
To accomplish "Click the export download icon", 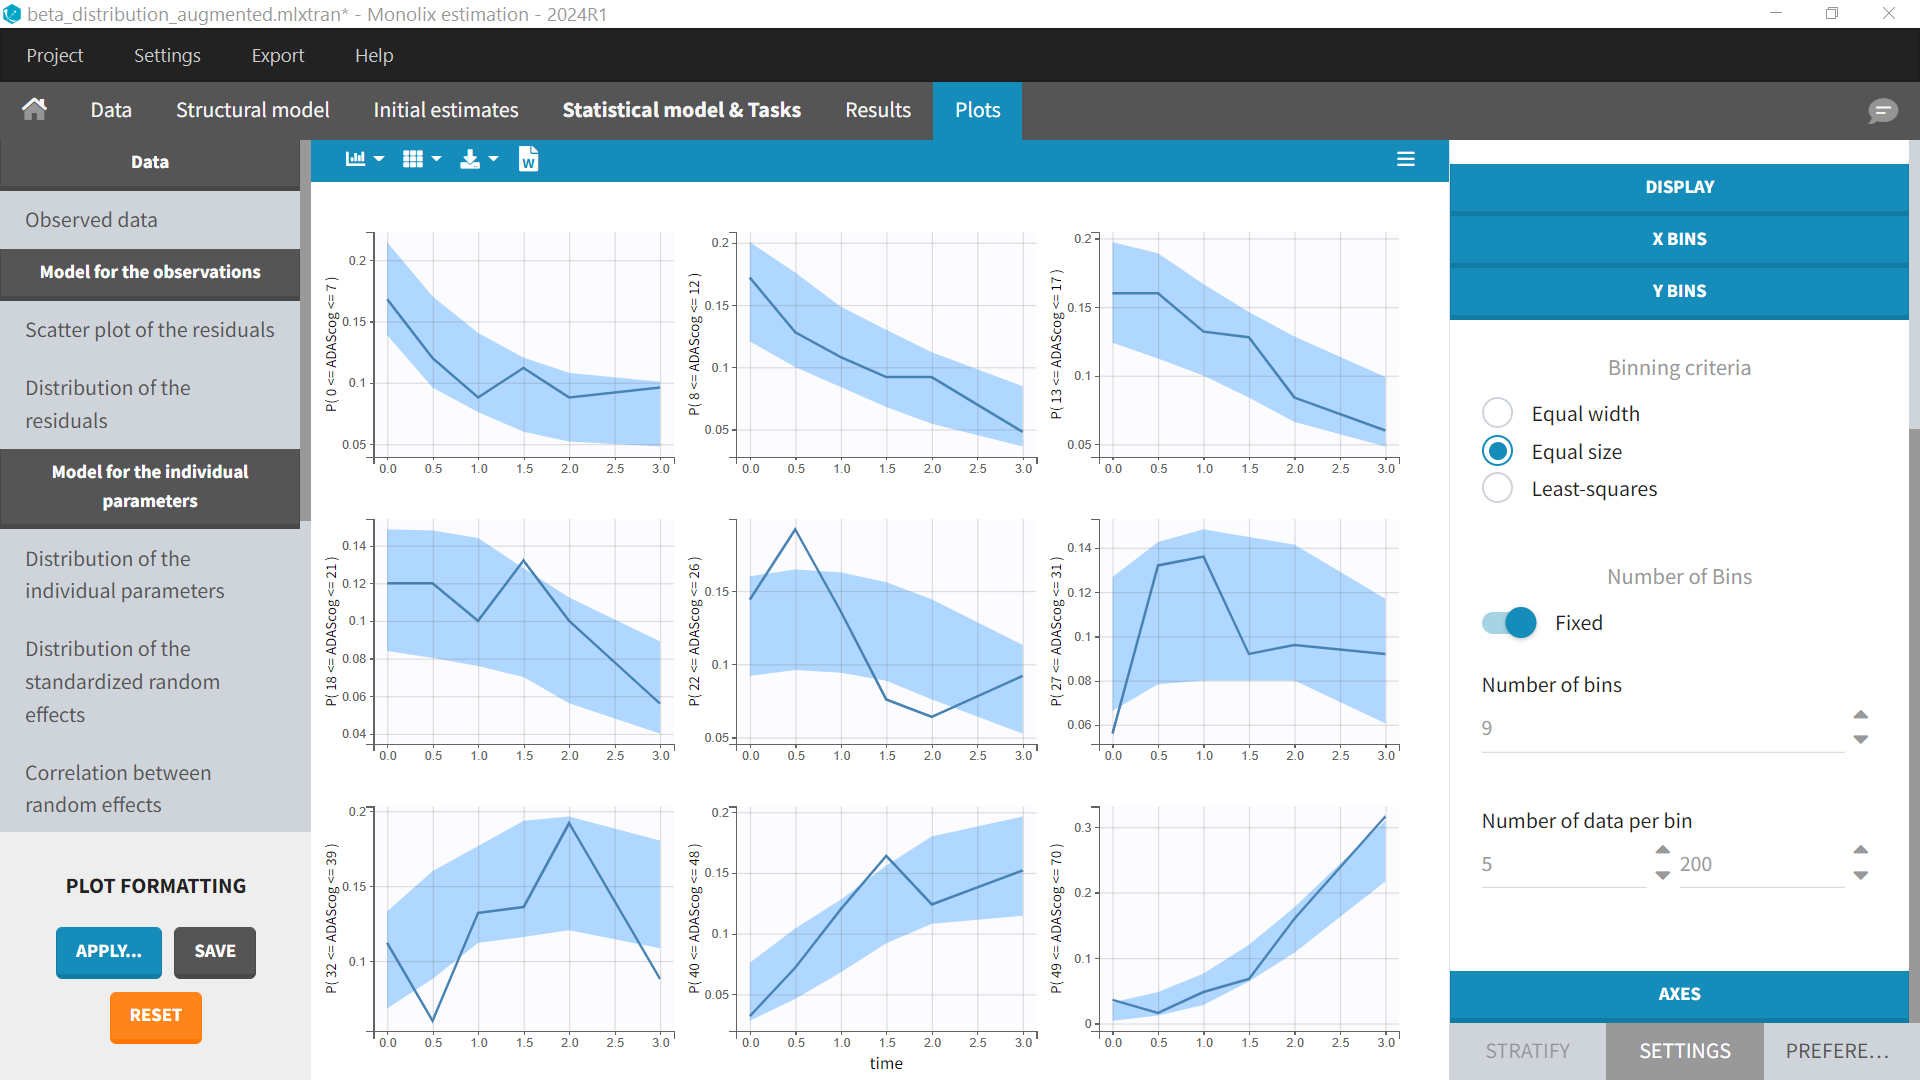I will [x=477, y=159].
